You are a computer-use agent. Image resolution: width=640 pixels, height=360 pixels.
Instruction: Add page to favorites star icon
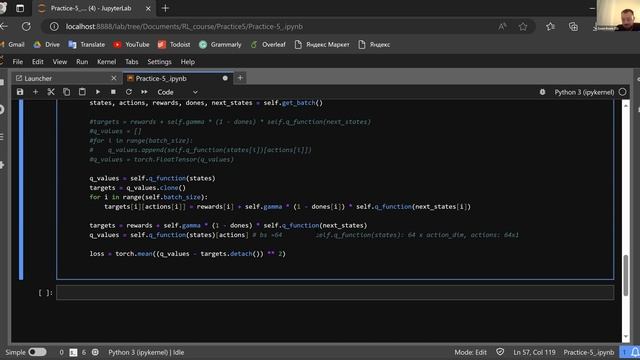coord(523,27)
